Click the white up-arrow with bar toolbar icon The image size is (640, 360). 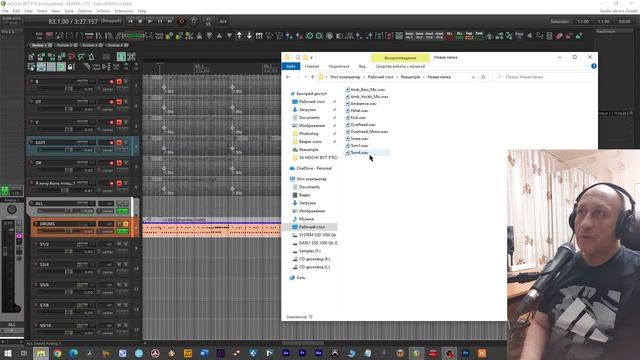(239, 36)
